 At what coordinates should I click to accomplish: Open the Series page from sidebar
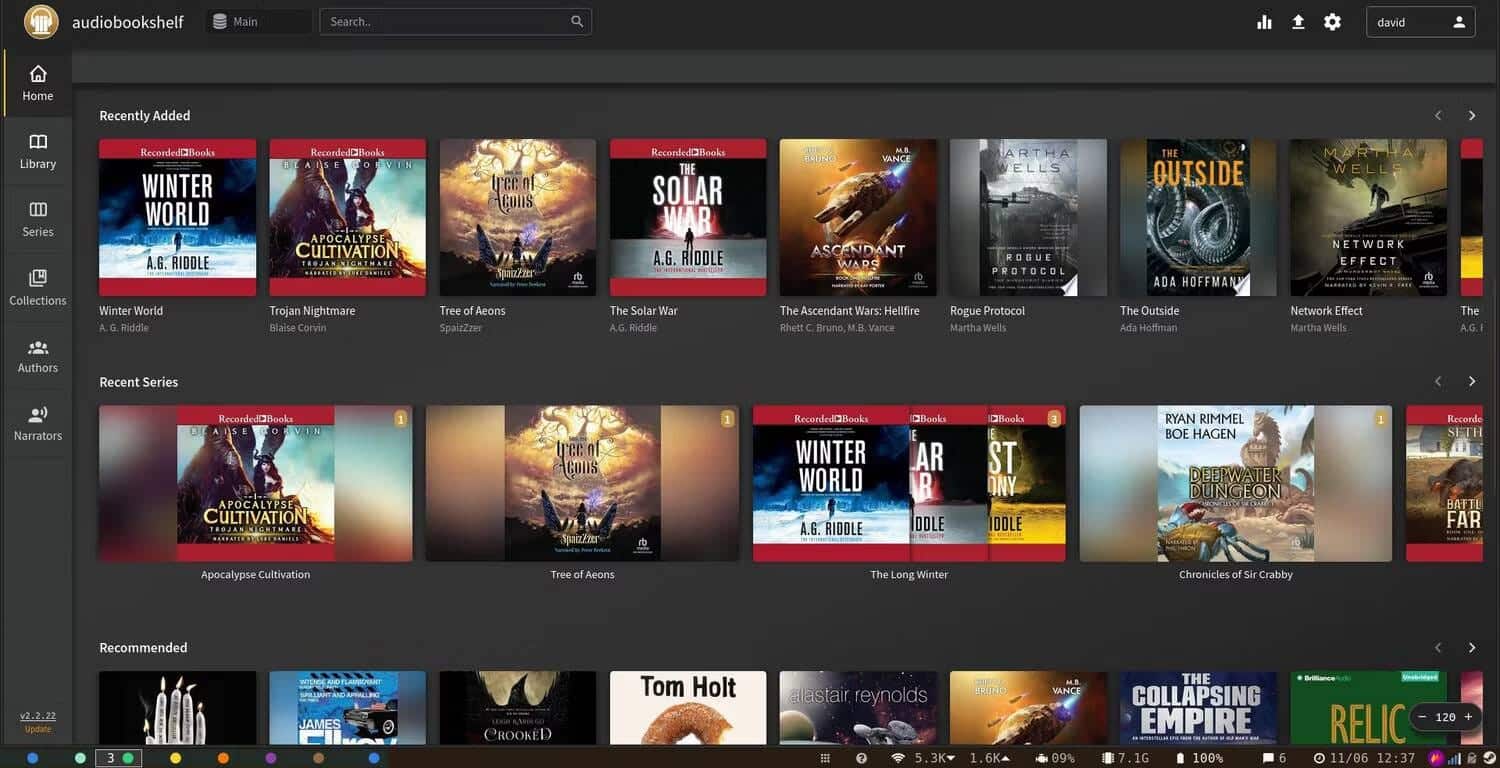pos(37,219)
